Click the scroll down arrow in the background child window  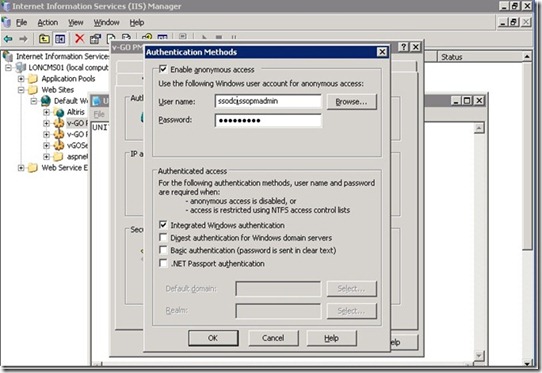click(479, 355)
